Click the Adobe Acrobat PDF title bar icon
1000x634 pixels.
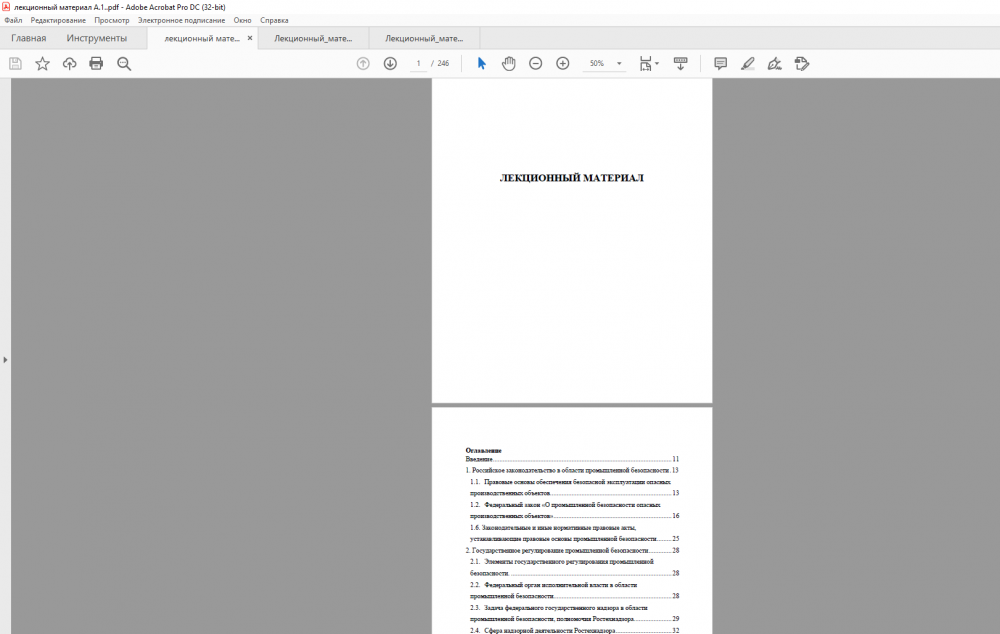(6, 6)
